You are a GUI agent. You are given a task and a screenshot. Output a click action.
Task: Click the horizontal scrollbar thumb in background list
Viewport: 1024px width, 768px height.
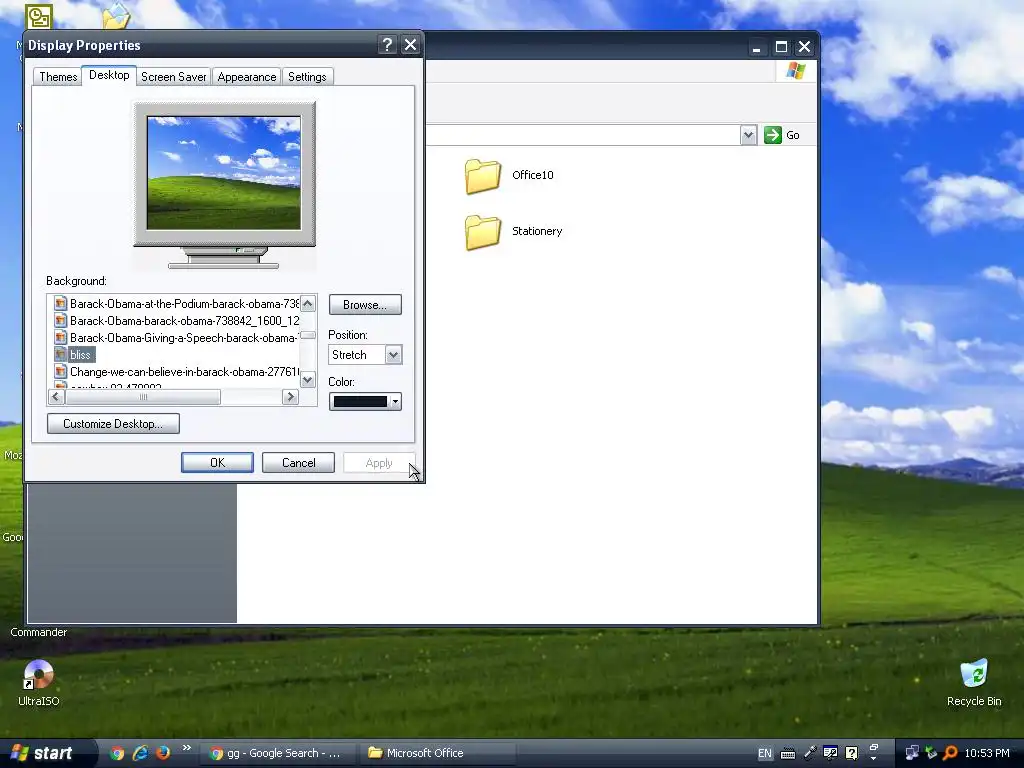[143, 397]
